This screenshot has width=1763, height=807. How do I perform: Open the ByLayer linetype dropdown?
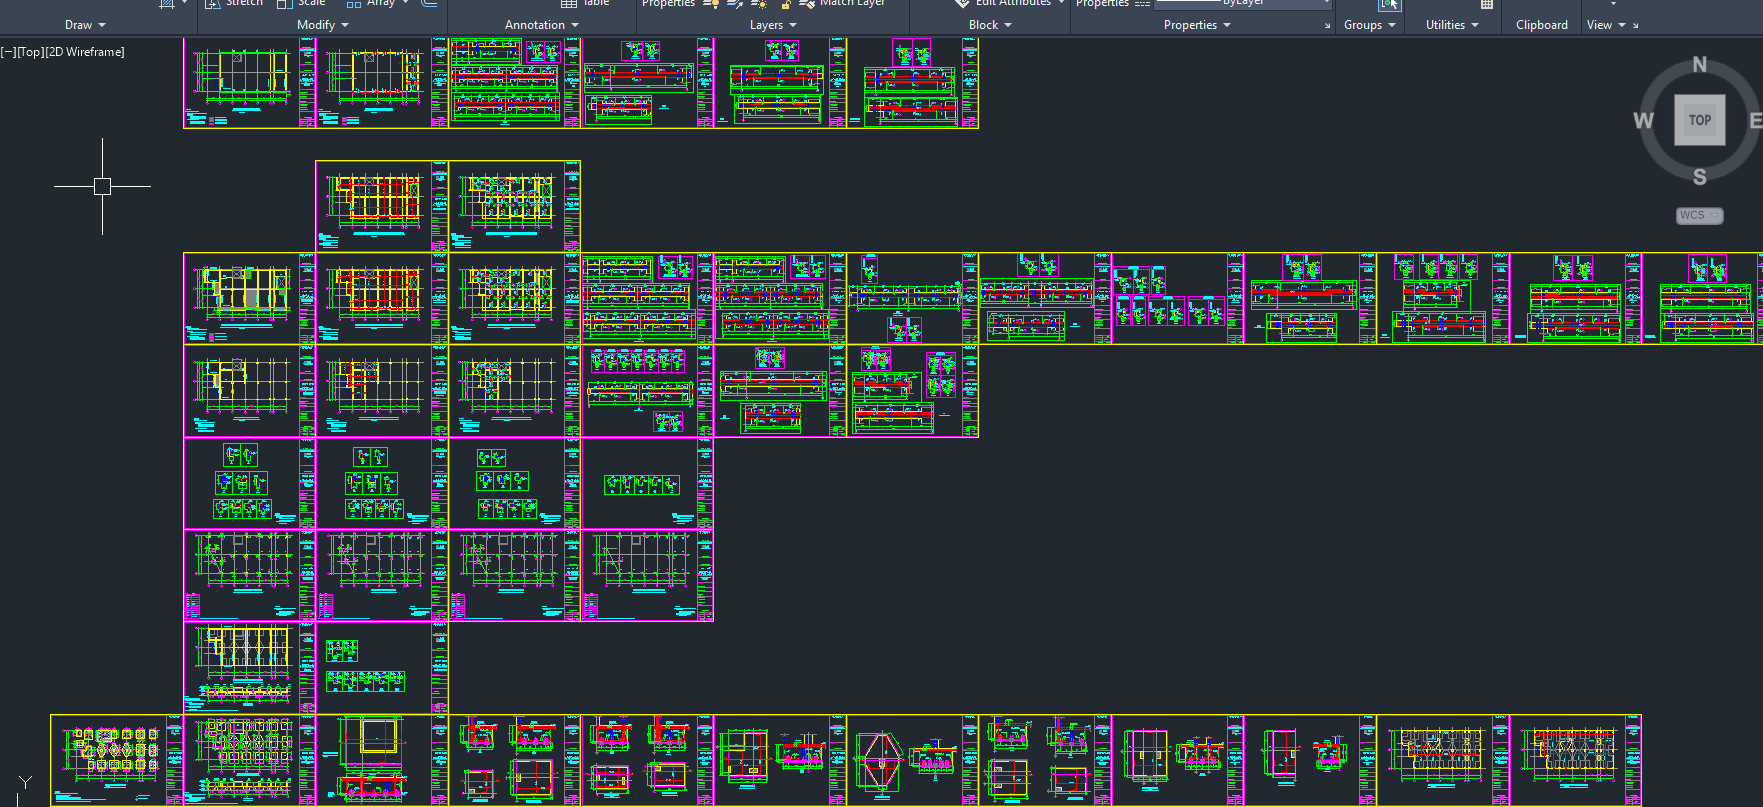point(1244,3)
